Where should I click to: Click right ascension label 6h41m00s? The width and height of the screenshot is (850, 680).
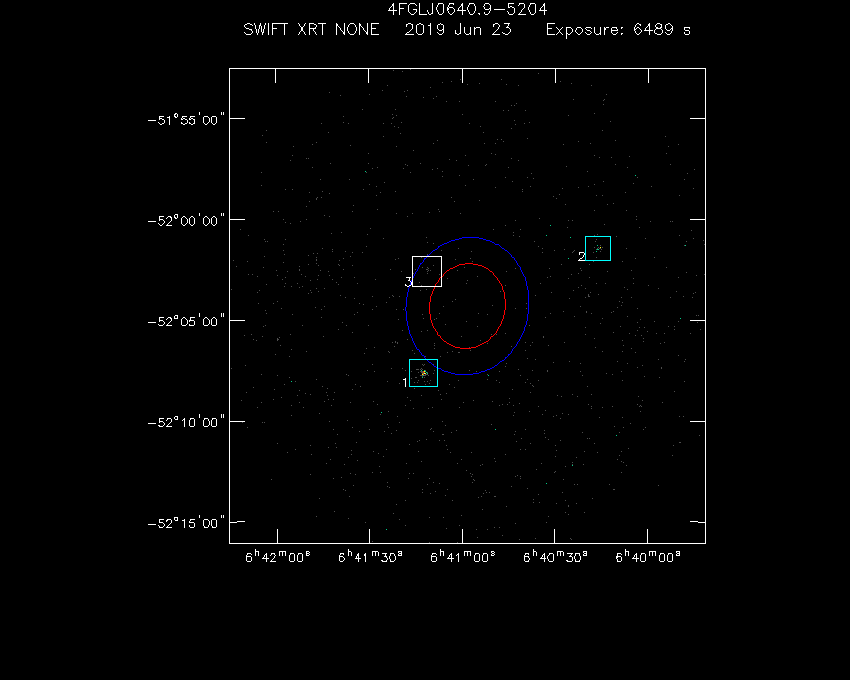462,557
